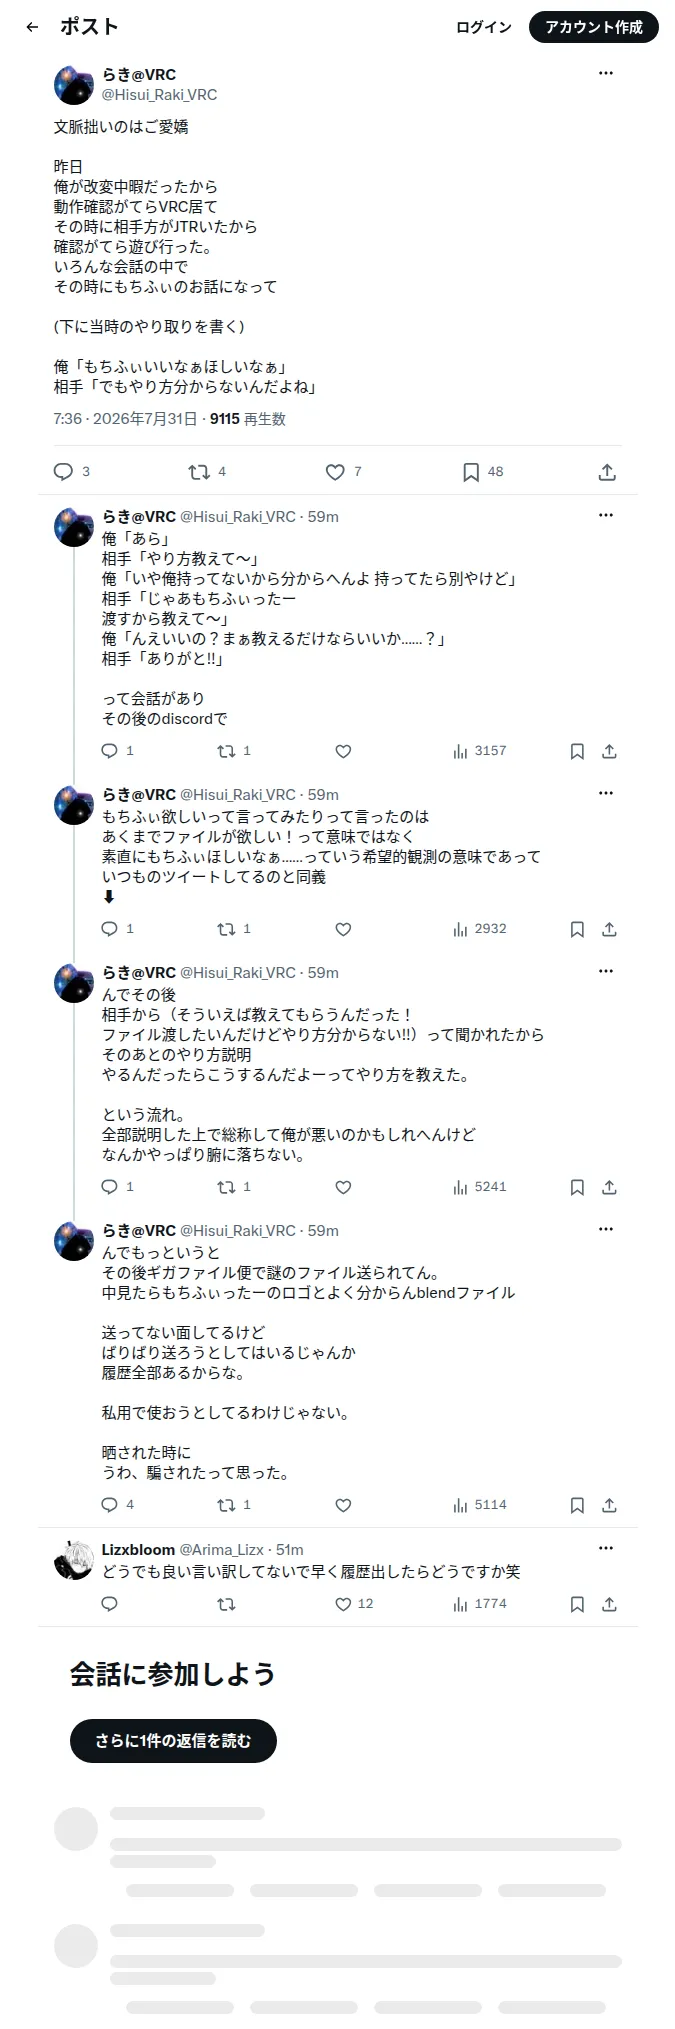Image resolution: width=675 pixels, height=2029 pixels.
Task: Open @Arima_Lizx profile link
Action: point(221,1549)
